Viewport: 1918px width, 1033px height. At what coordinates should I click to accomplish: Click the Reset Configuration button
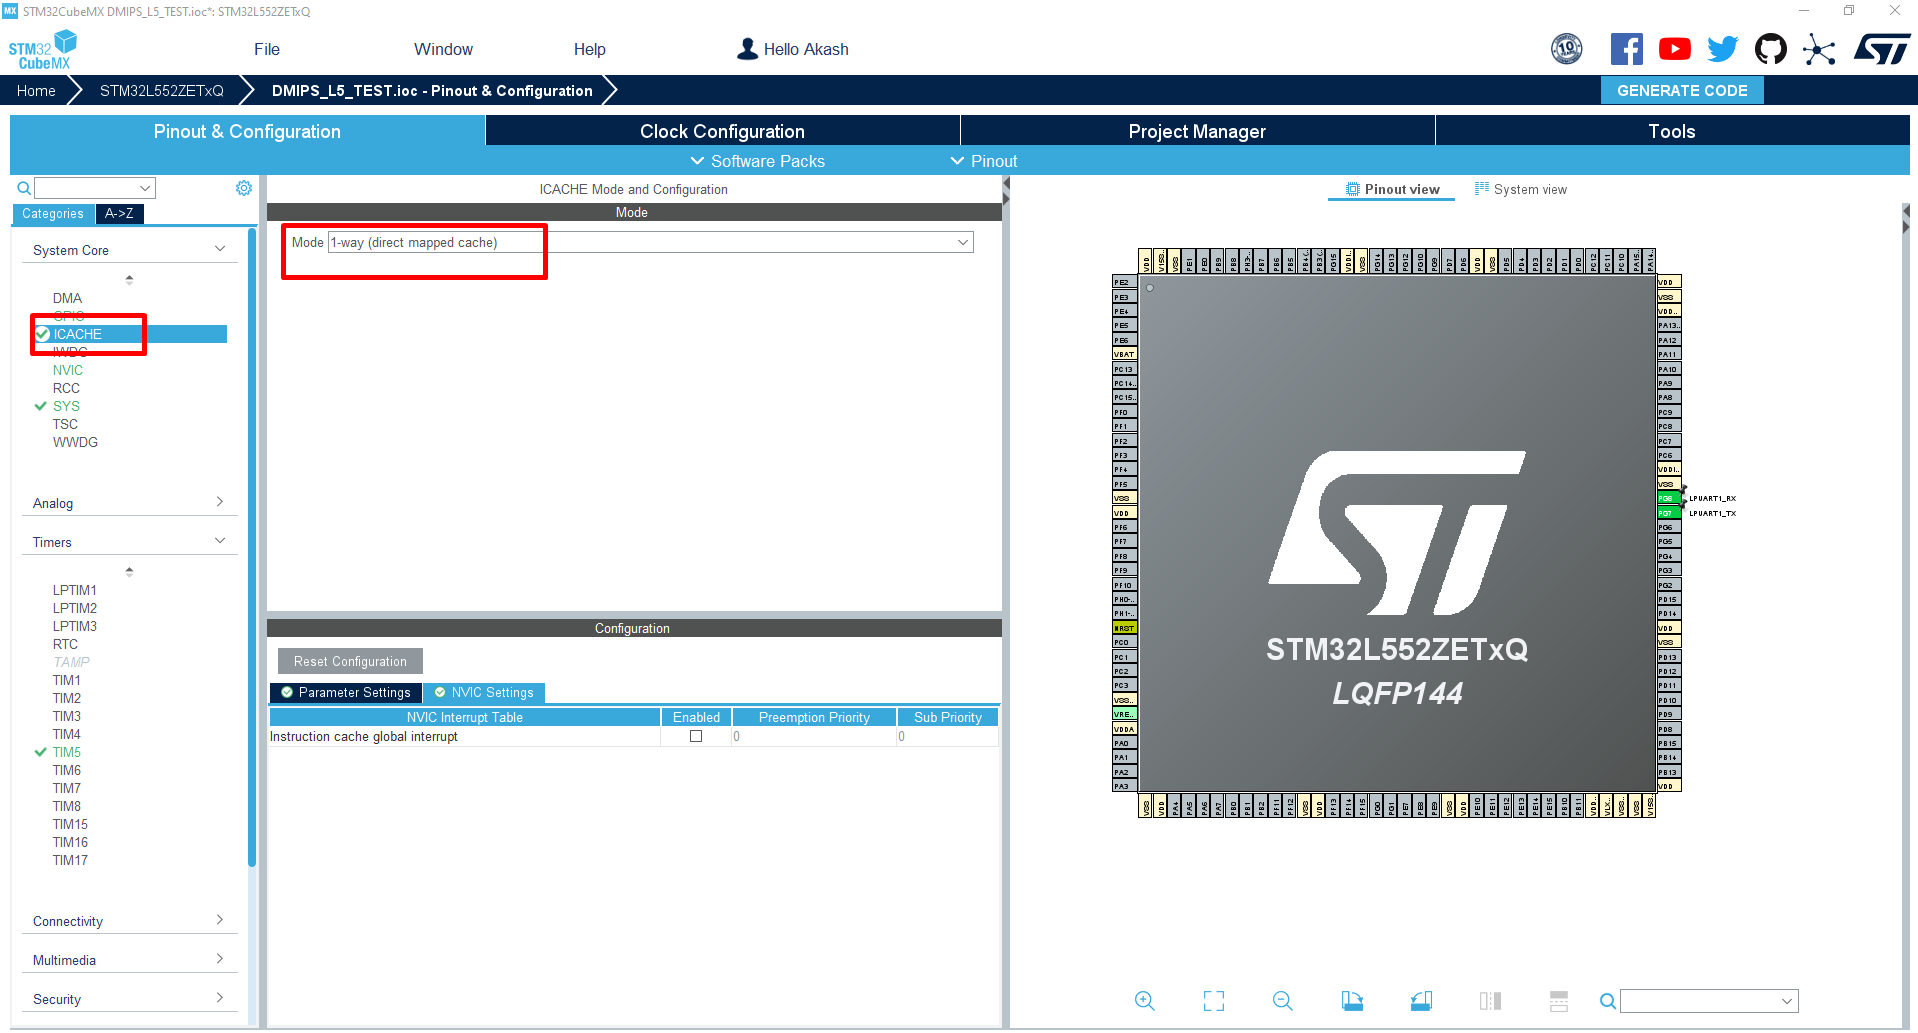pyautogui.click(x=349, y=660)
